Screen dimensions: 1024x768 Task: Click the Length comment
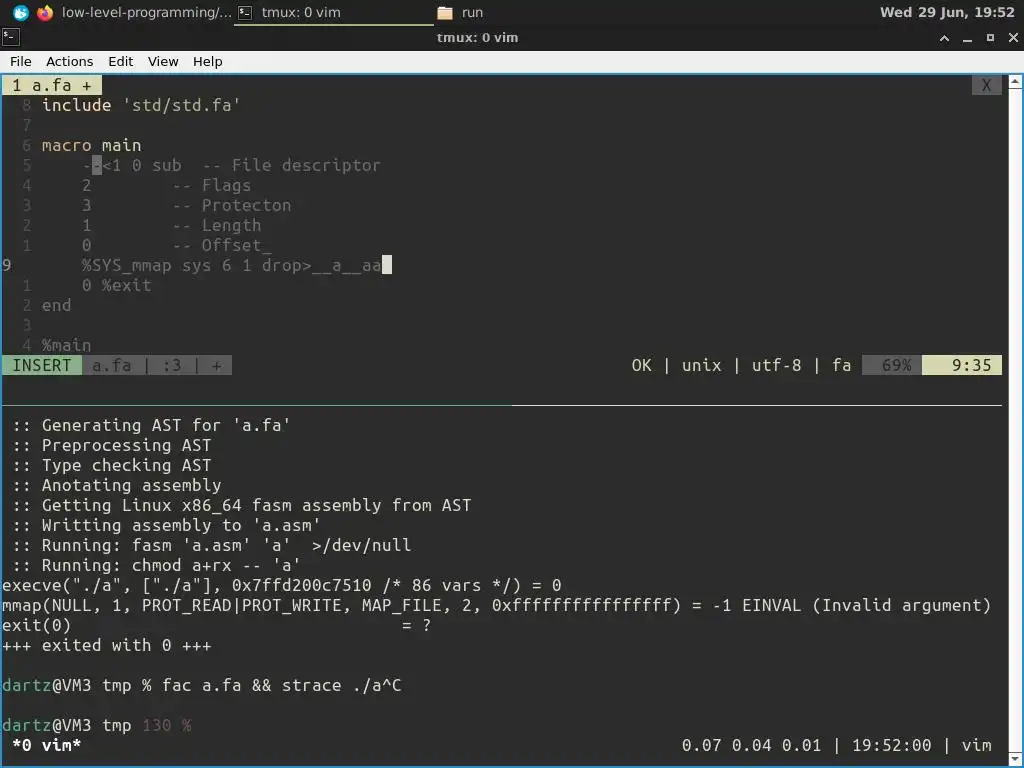click(x=217, y=225)
